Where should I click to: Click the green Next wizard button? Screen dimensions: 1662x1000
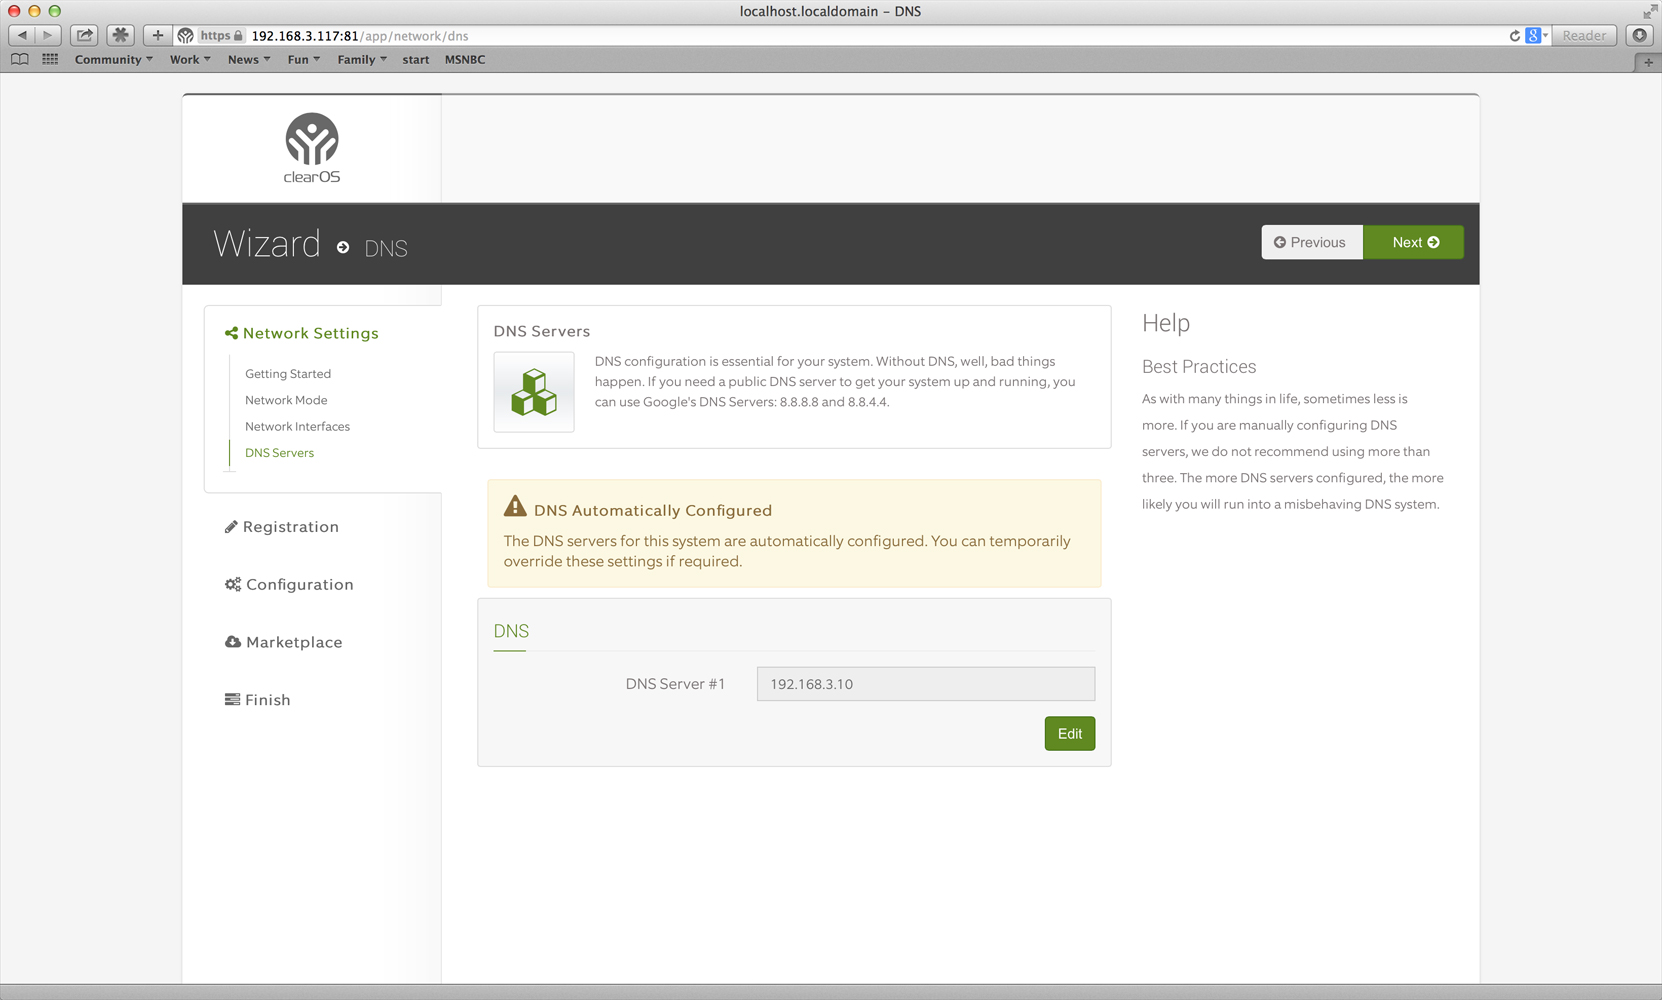[1414, 242]
